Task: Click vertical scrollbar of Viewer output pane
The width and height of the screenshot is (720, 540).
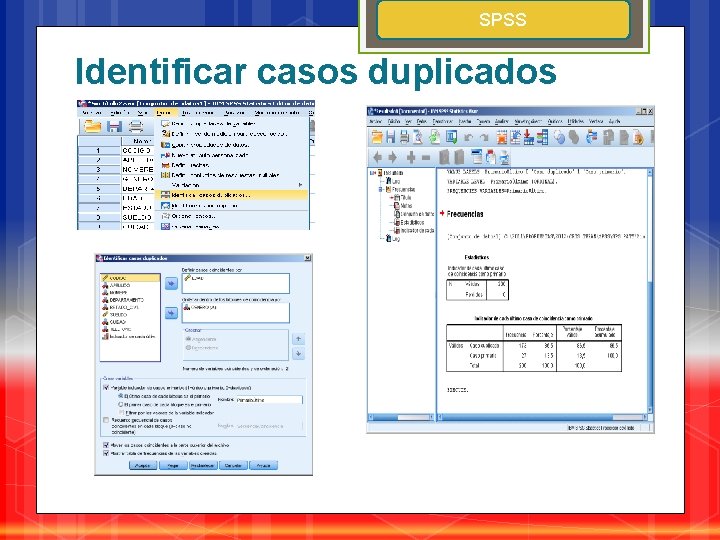Action: 650,291
